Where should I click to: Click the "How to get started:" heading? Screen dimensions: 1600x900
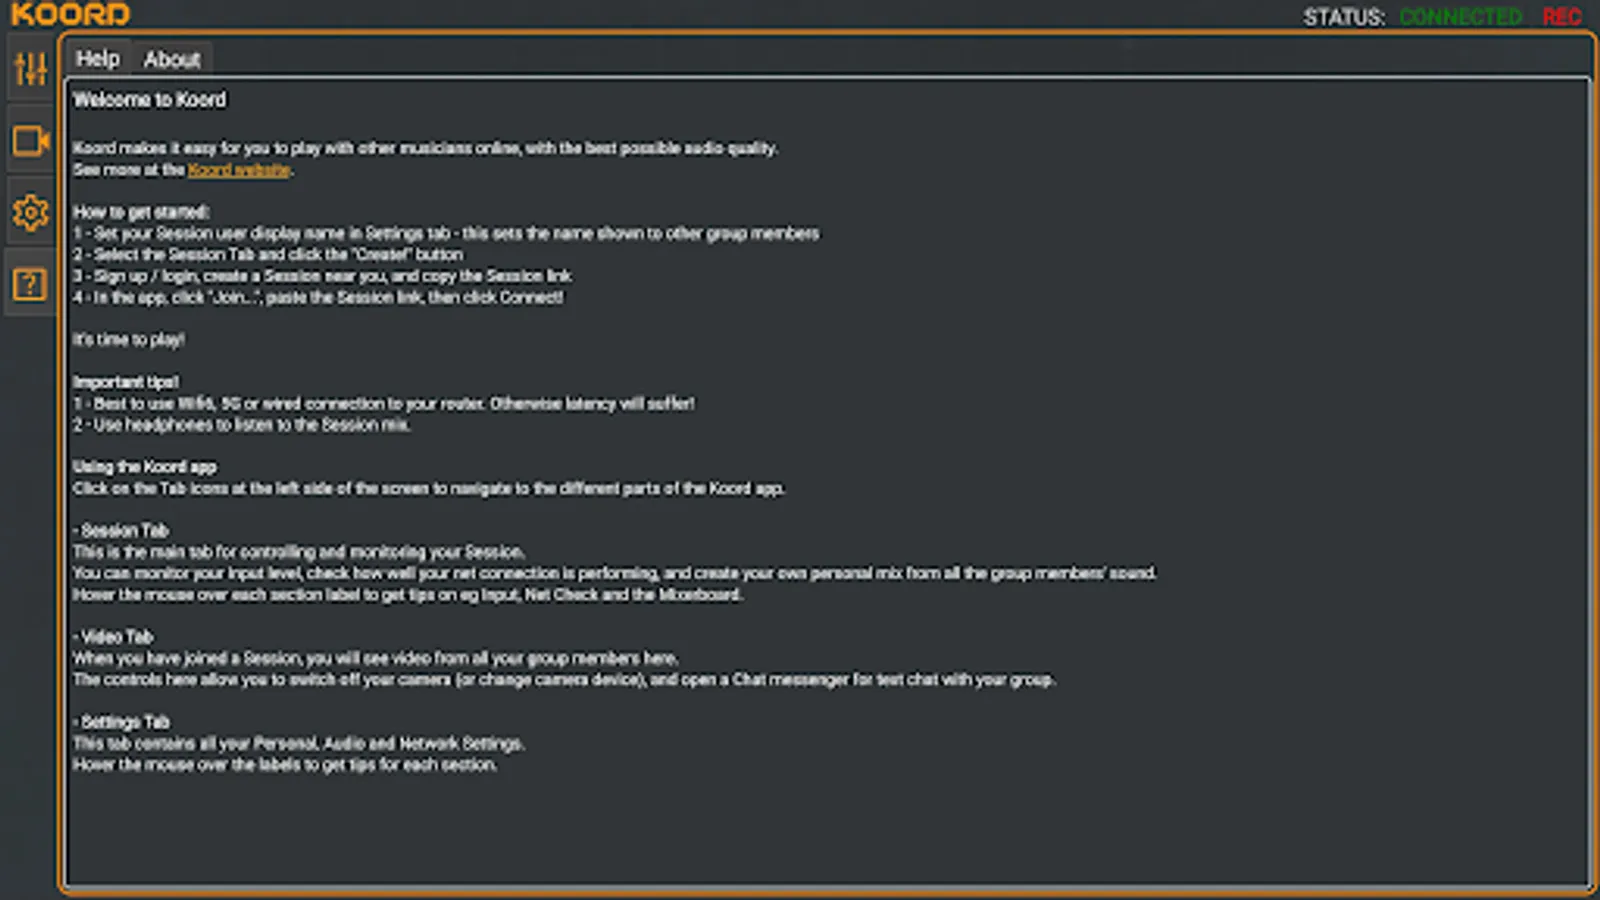click(x=141, y=212)
